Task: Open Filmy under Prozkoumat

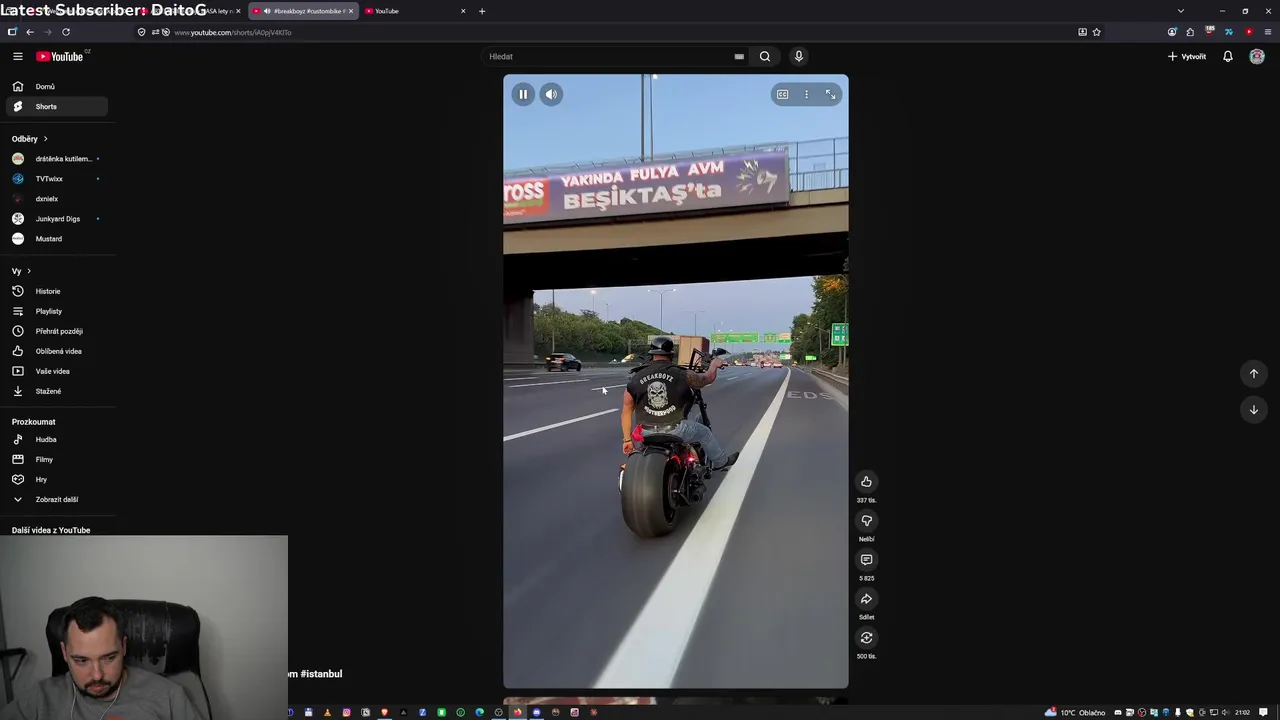Action: (x=57, y=459)
